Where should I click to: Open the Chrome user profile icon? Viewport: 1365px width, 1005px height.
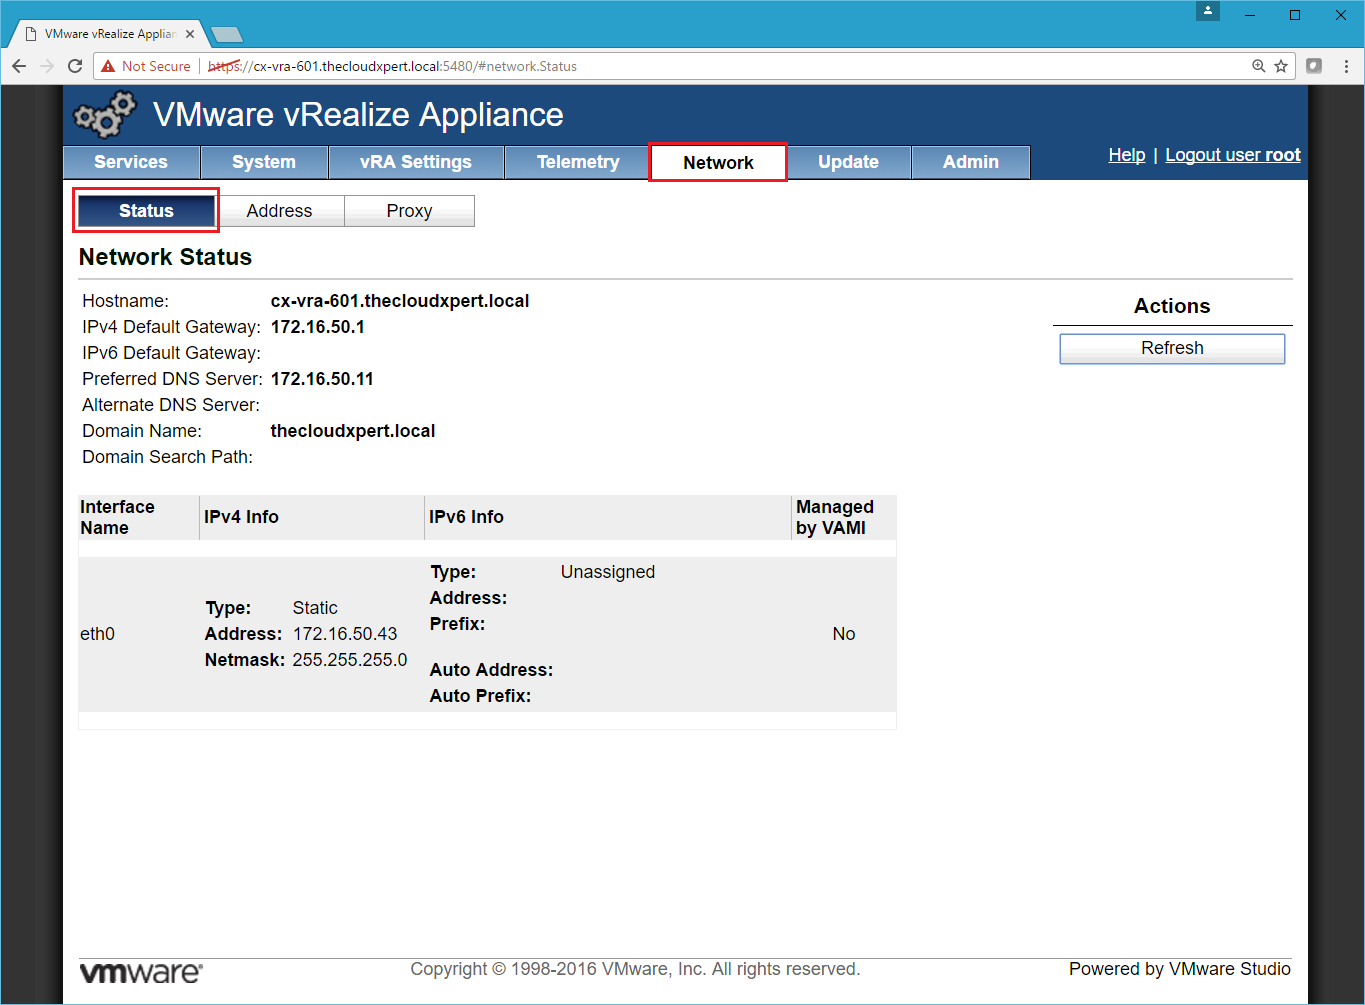coord(1208,12)
